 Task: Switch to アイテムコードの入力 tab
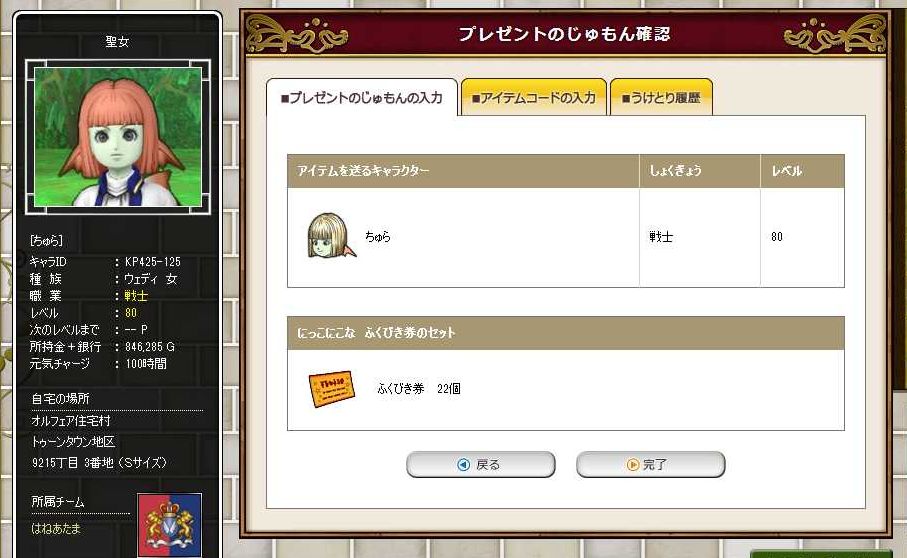(533, 98)
